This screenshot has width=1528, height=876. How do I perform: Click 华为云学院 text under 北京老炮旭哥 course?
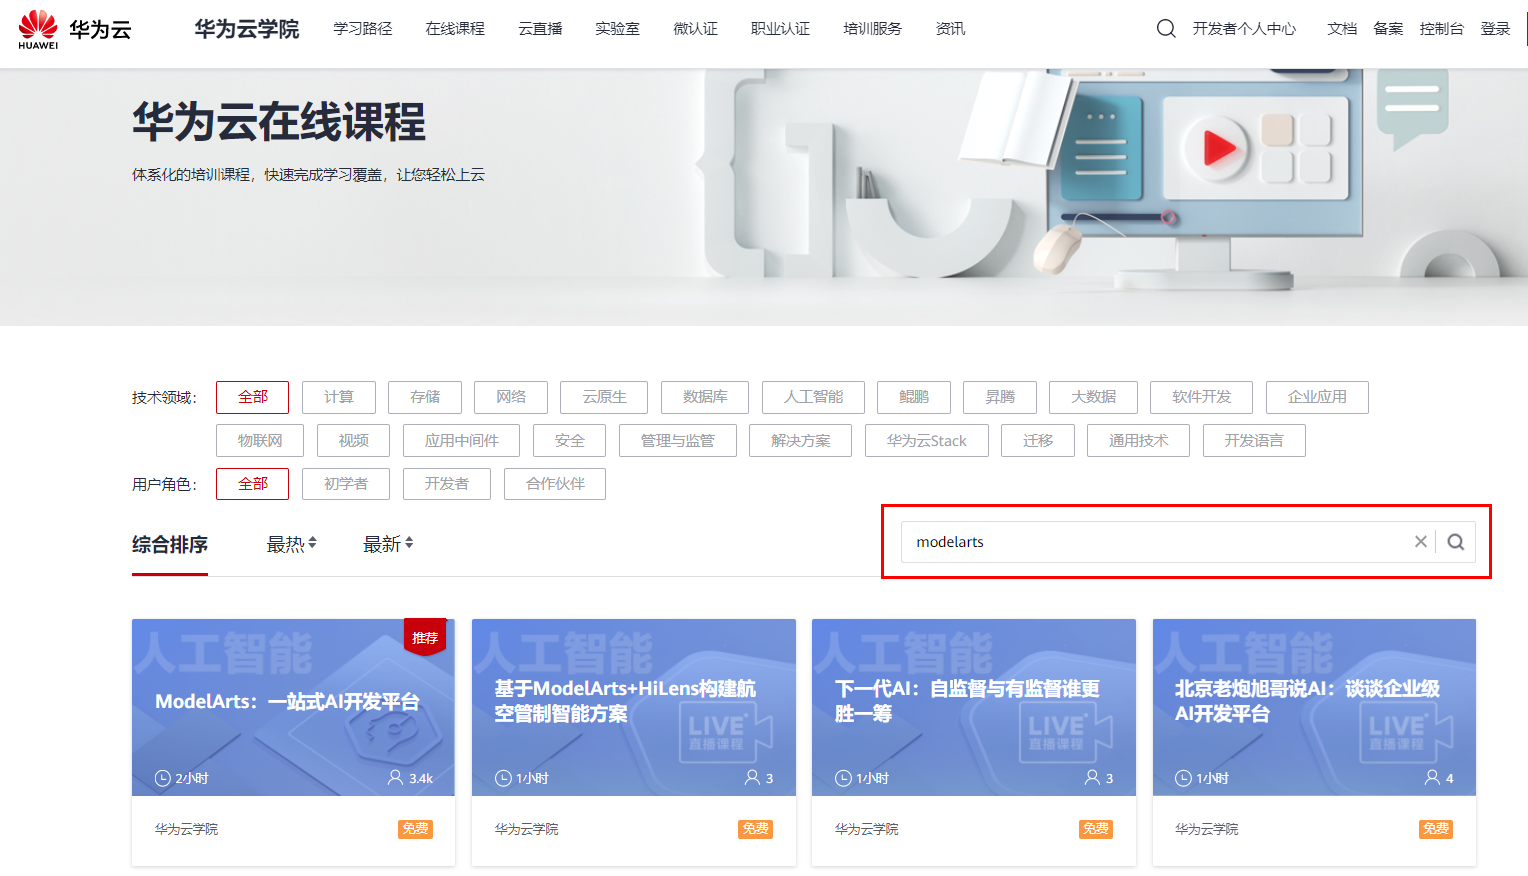click(x=1206, y=829)
